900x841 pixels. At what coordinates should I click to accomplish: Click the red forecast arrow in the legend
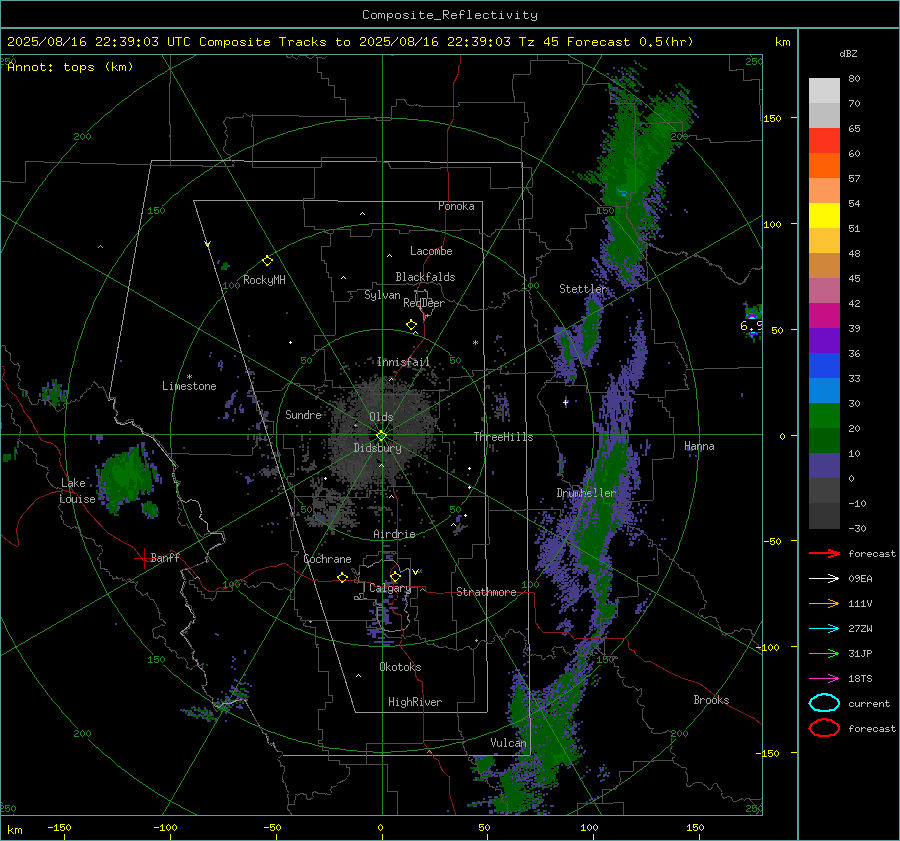(x=824, y=553)
